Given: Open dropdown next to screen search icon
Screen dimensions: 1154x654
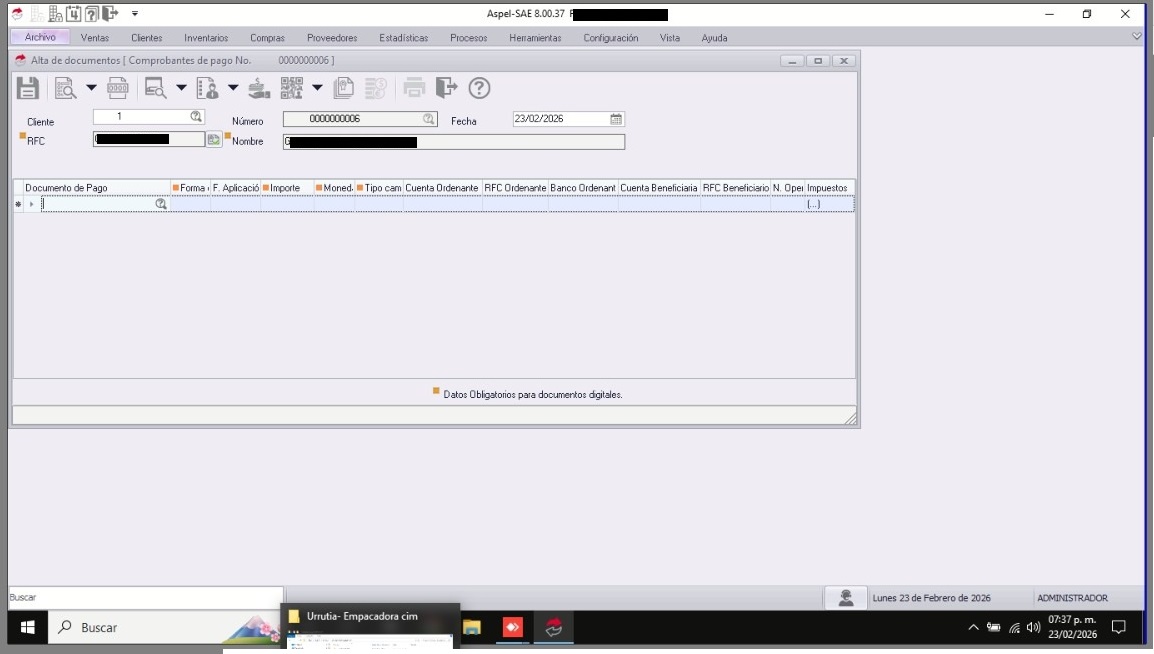Looking at the screenshot, I should pos(181,88).
